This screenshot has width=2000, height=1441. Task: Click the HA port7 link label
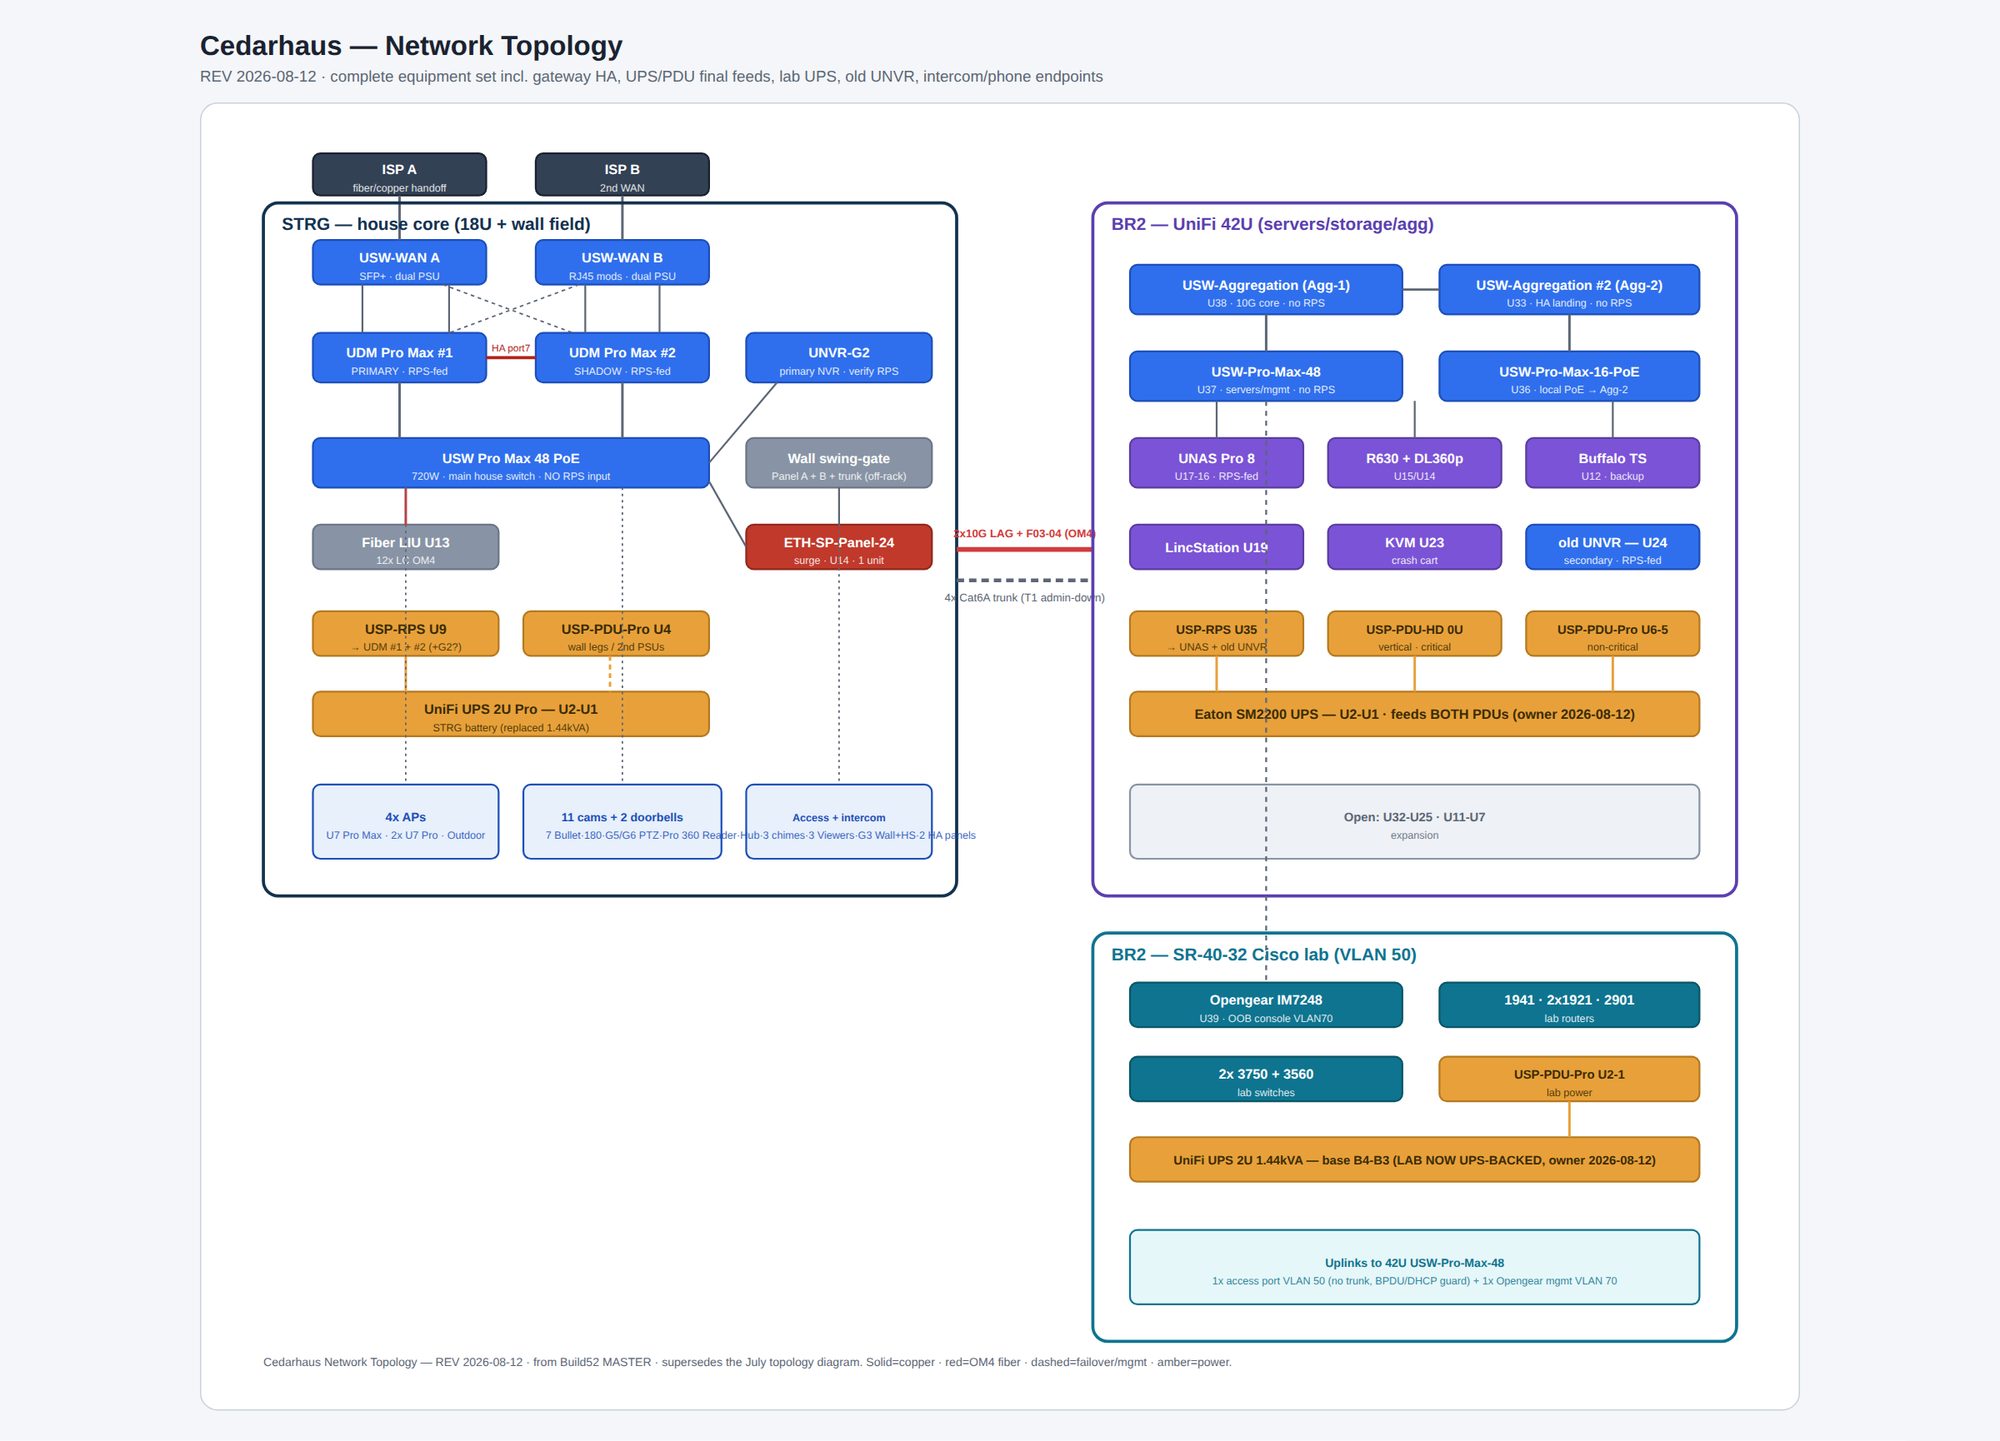click(511, 349)
